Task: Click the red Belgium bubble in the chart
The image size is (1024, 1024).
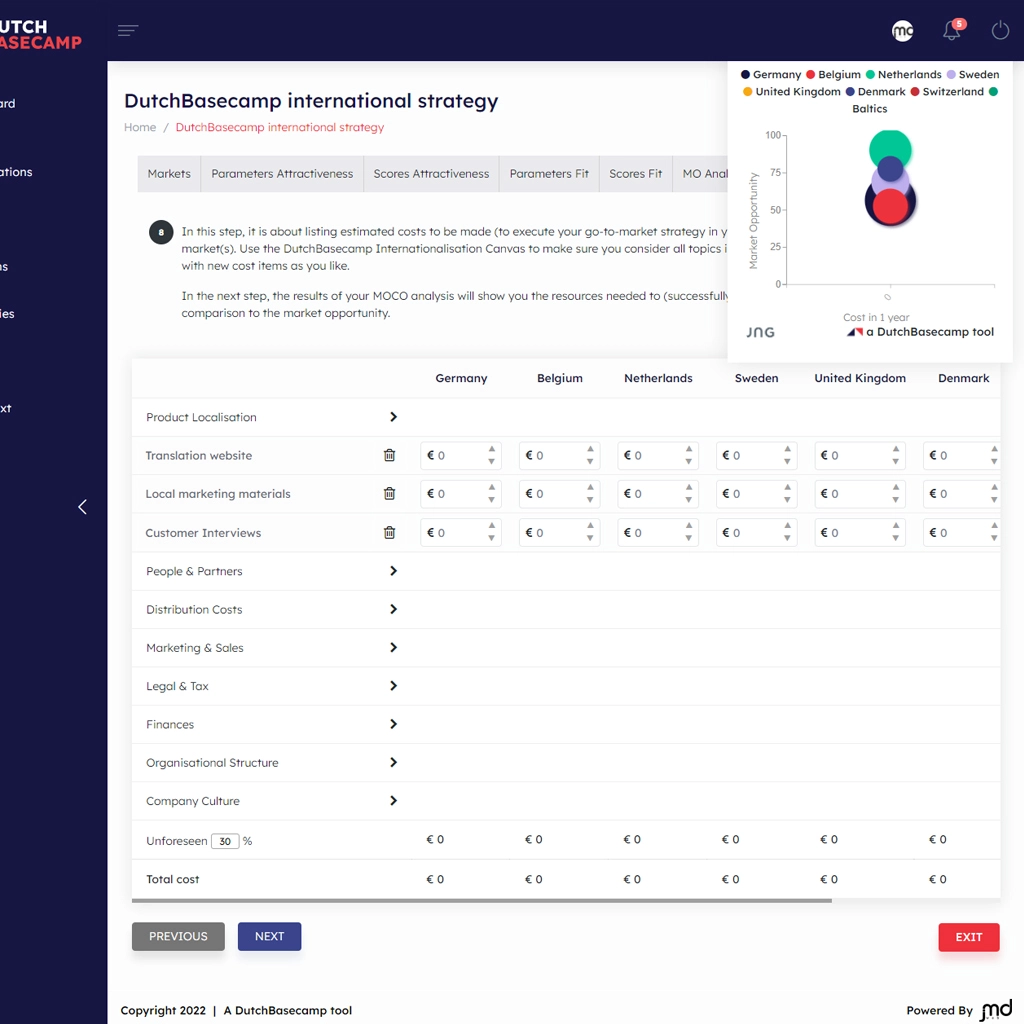Action: pos(890,207)
